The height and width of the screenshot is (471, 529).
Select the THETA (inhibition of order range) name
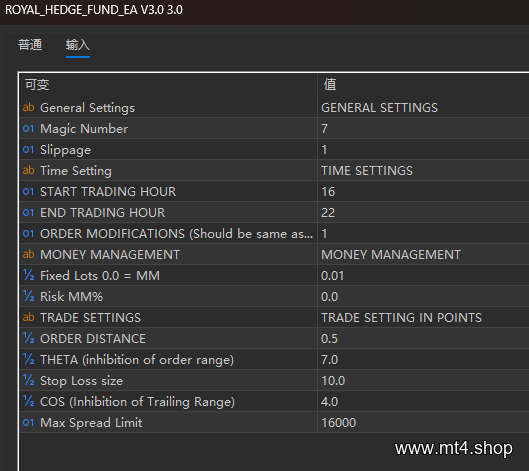coord(137,360)
